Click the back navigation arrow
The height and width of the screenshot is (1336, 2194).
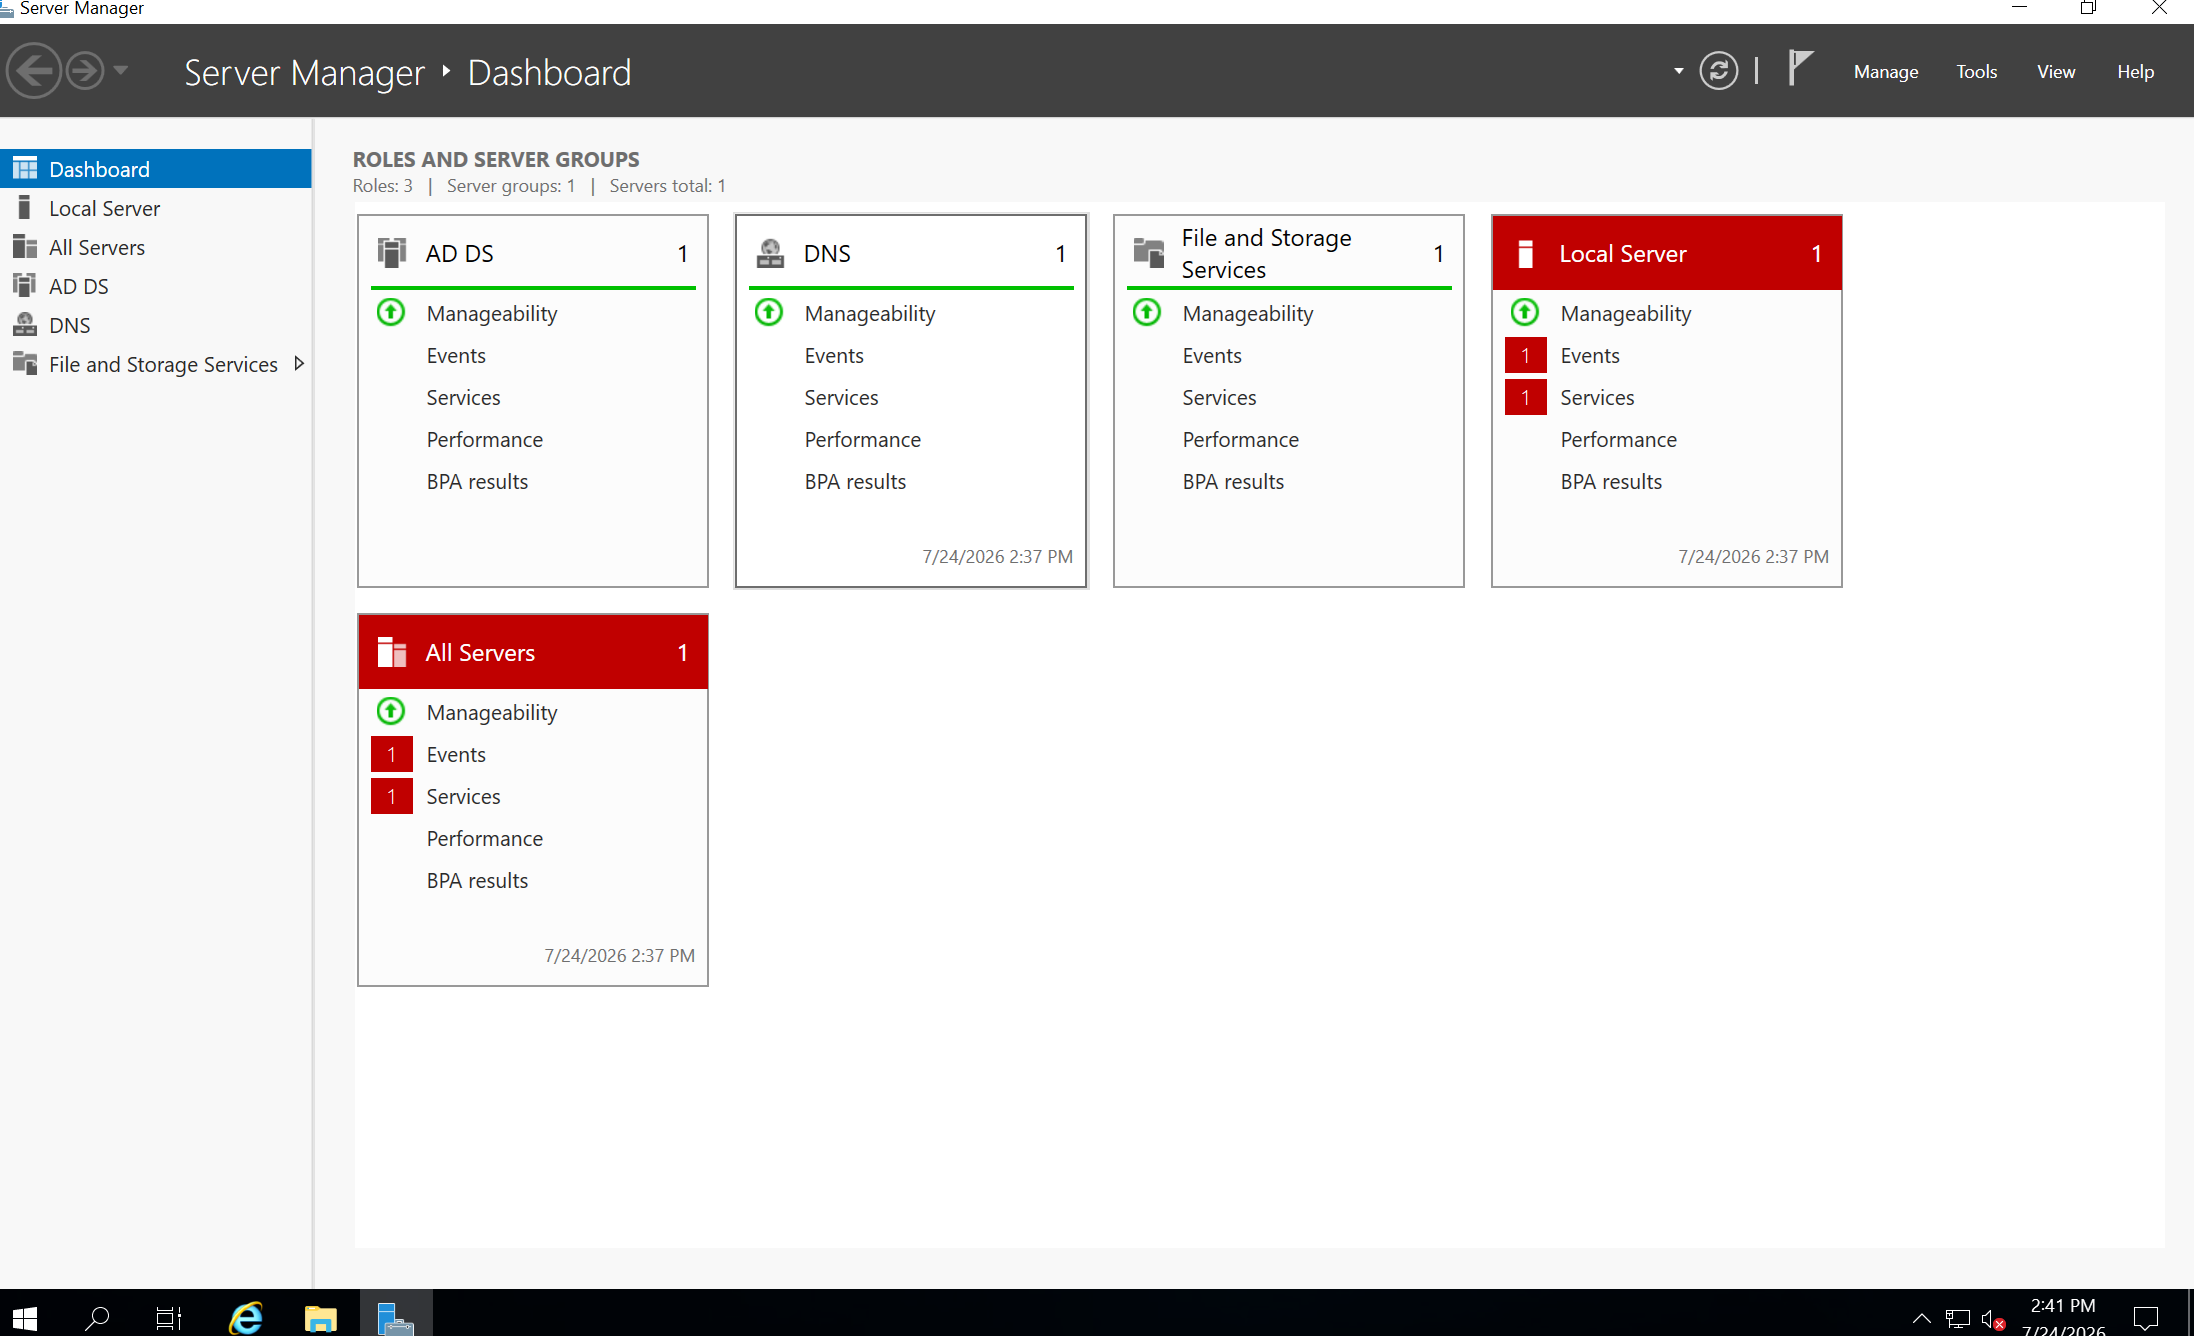point(34,71)
